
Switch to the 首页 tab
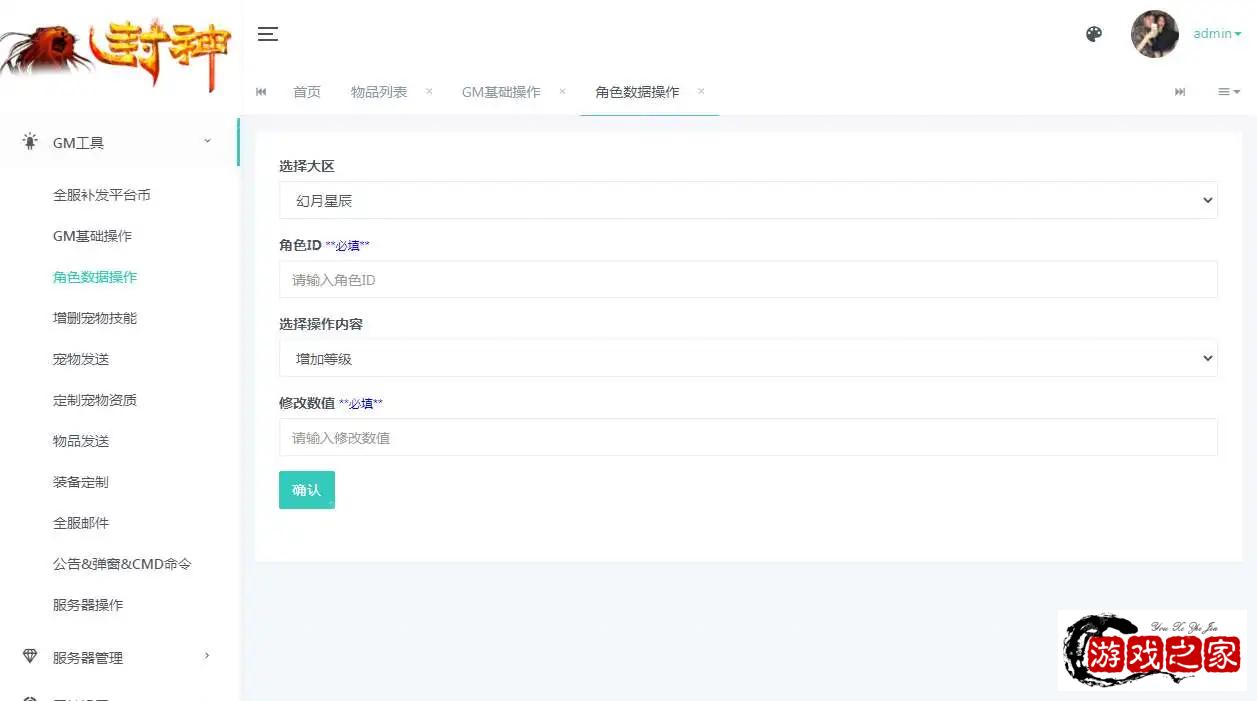coord(307,92)
